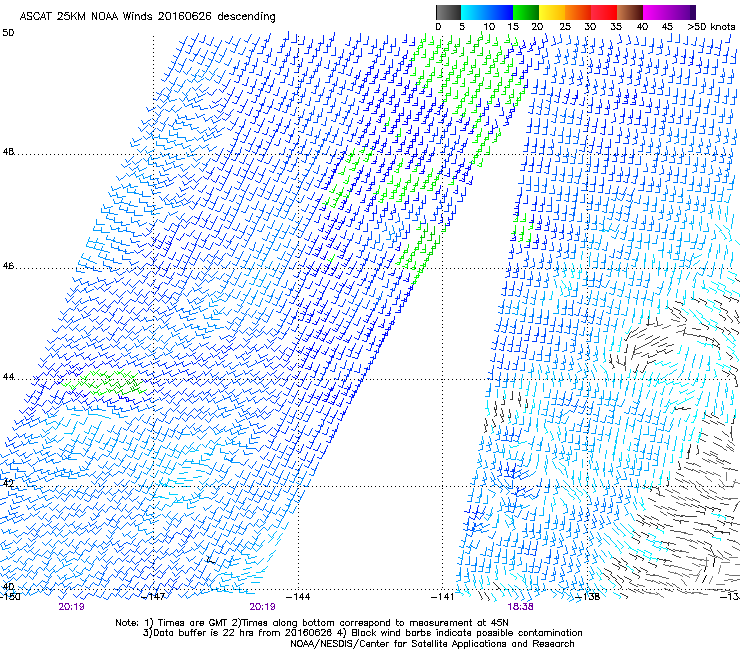Viewport: 740px width, 650px height.
Task: Click the -138 longitude axis label
Action: (x=588, y=597)
